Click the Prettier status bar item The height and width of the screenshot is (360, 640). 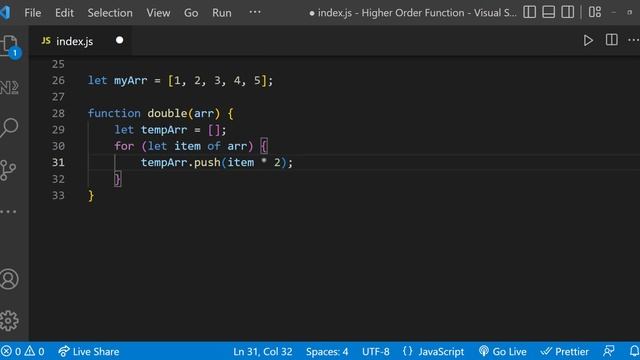564,351
